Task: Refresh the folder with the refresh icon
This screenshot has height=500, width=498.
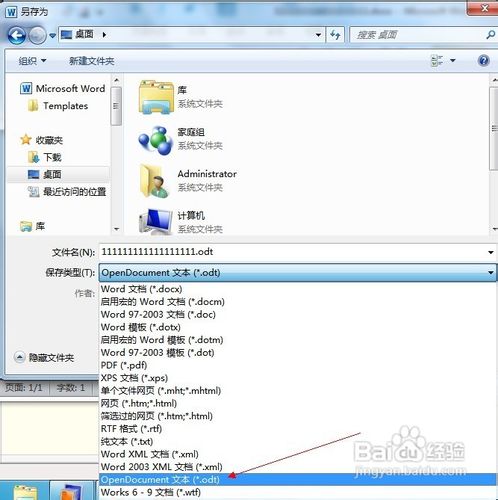Action: tap(335, 35)
